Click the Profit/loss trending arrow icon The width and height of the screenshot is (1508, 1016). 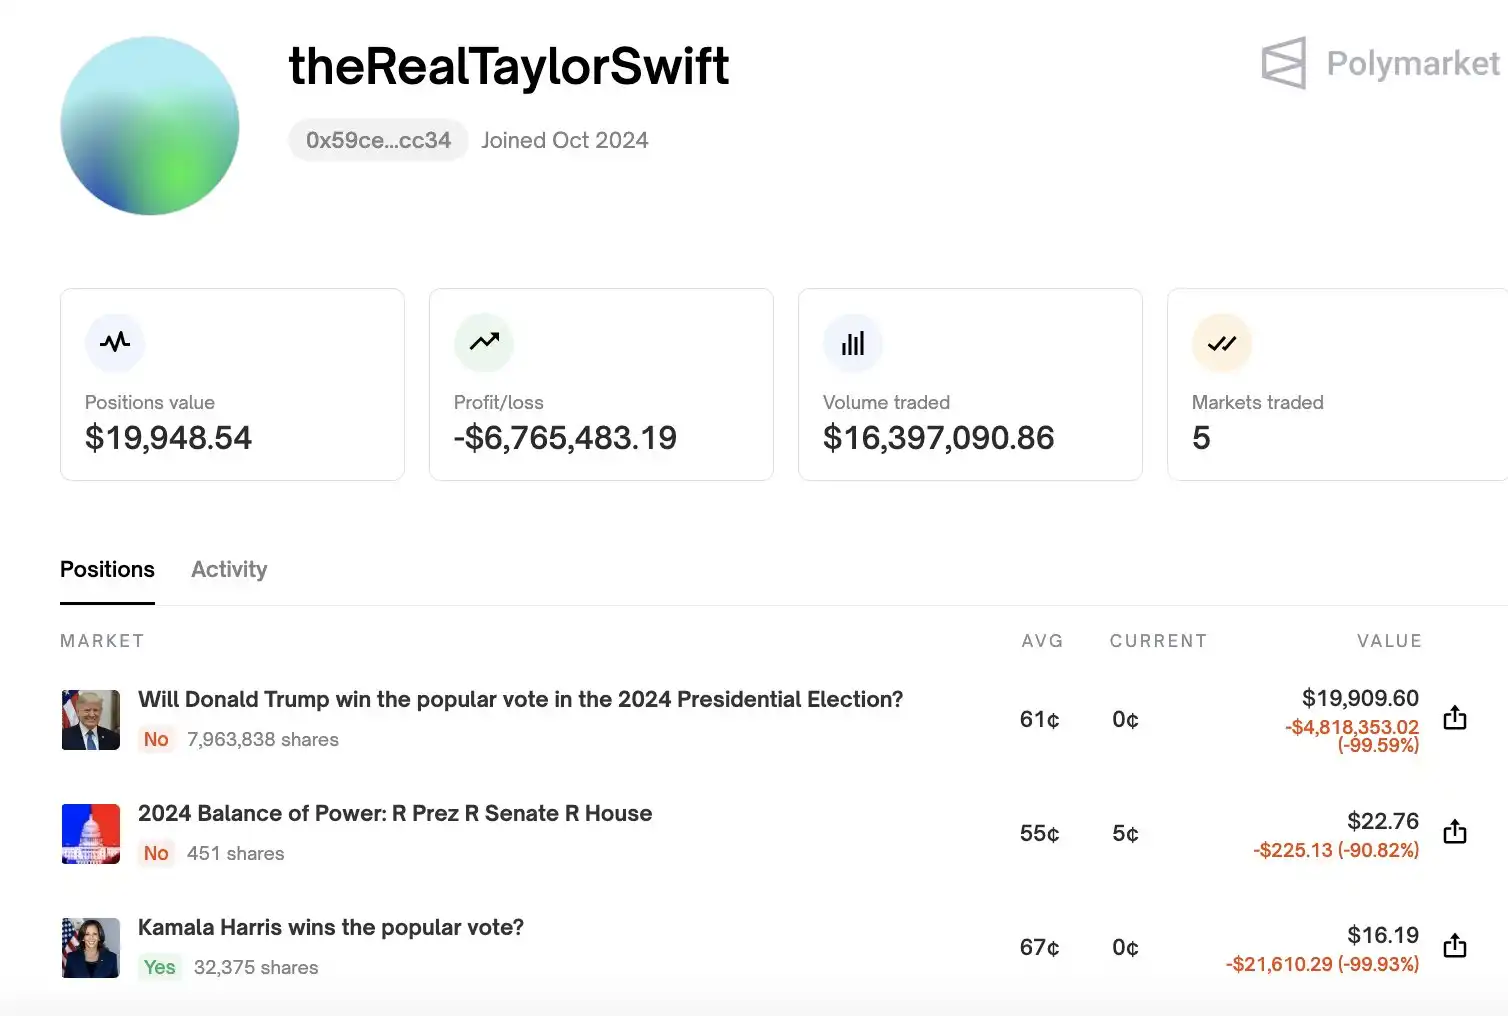[484, 343]
